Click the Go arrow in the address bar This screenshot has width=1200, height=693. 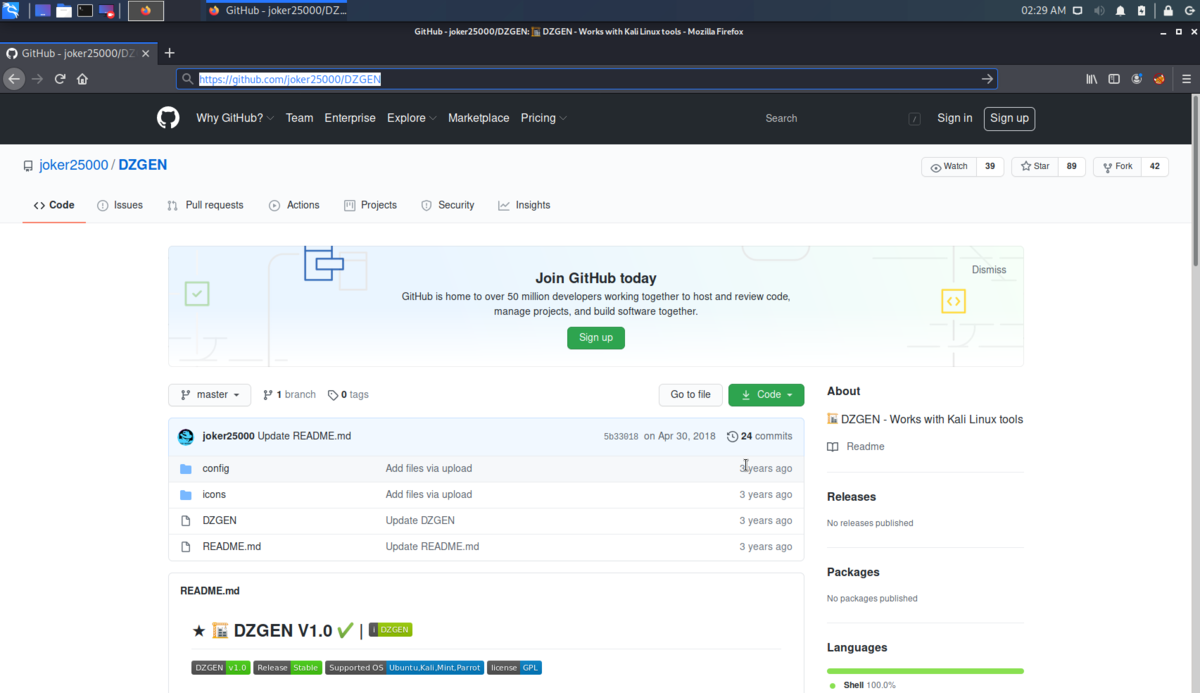[x=987, y=79]
